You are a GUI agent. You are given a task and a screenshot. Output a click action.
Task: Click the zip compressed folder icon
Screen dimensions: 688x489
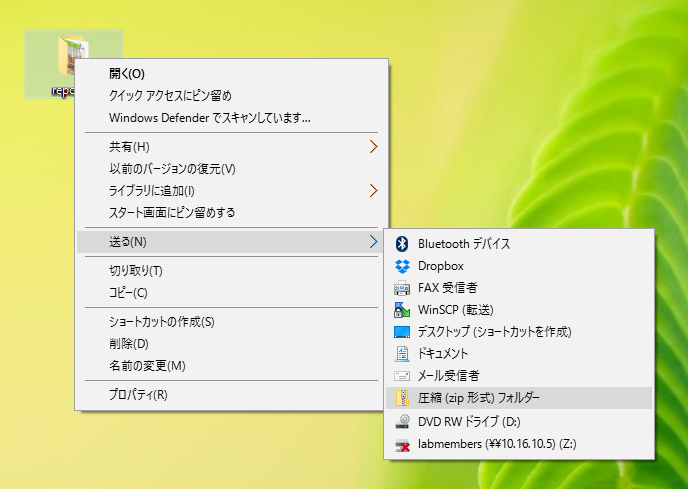[x=402, y=398]
